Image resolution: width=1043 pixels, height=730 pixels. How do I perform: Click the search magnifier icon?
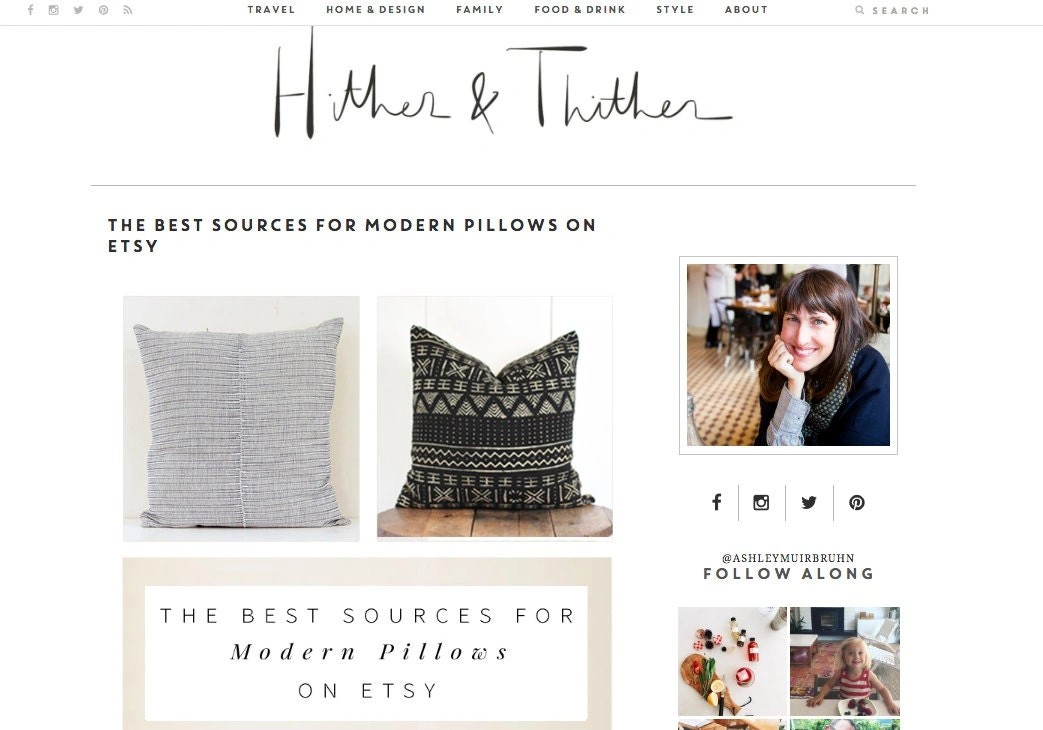coord(859,10)
